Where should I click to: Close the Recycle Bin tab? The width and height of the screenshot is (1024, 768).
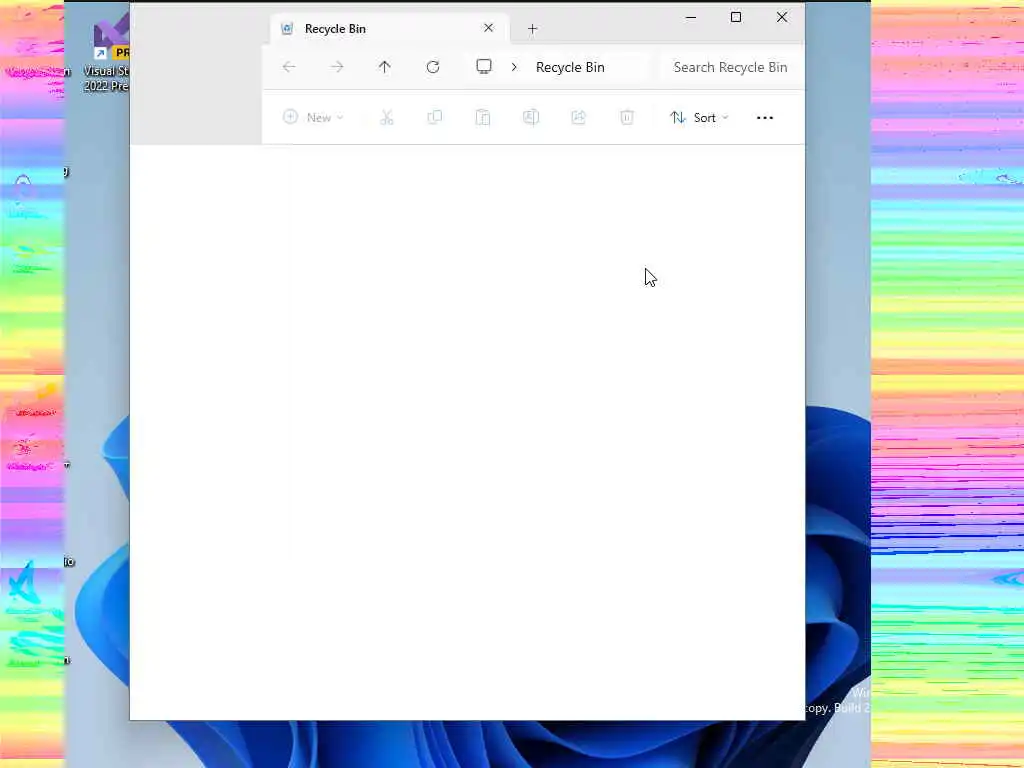click(x=488, y=28)
